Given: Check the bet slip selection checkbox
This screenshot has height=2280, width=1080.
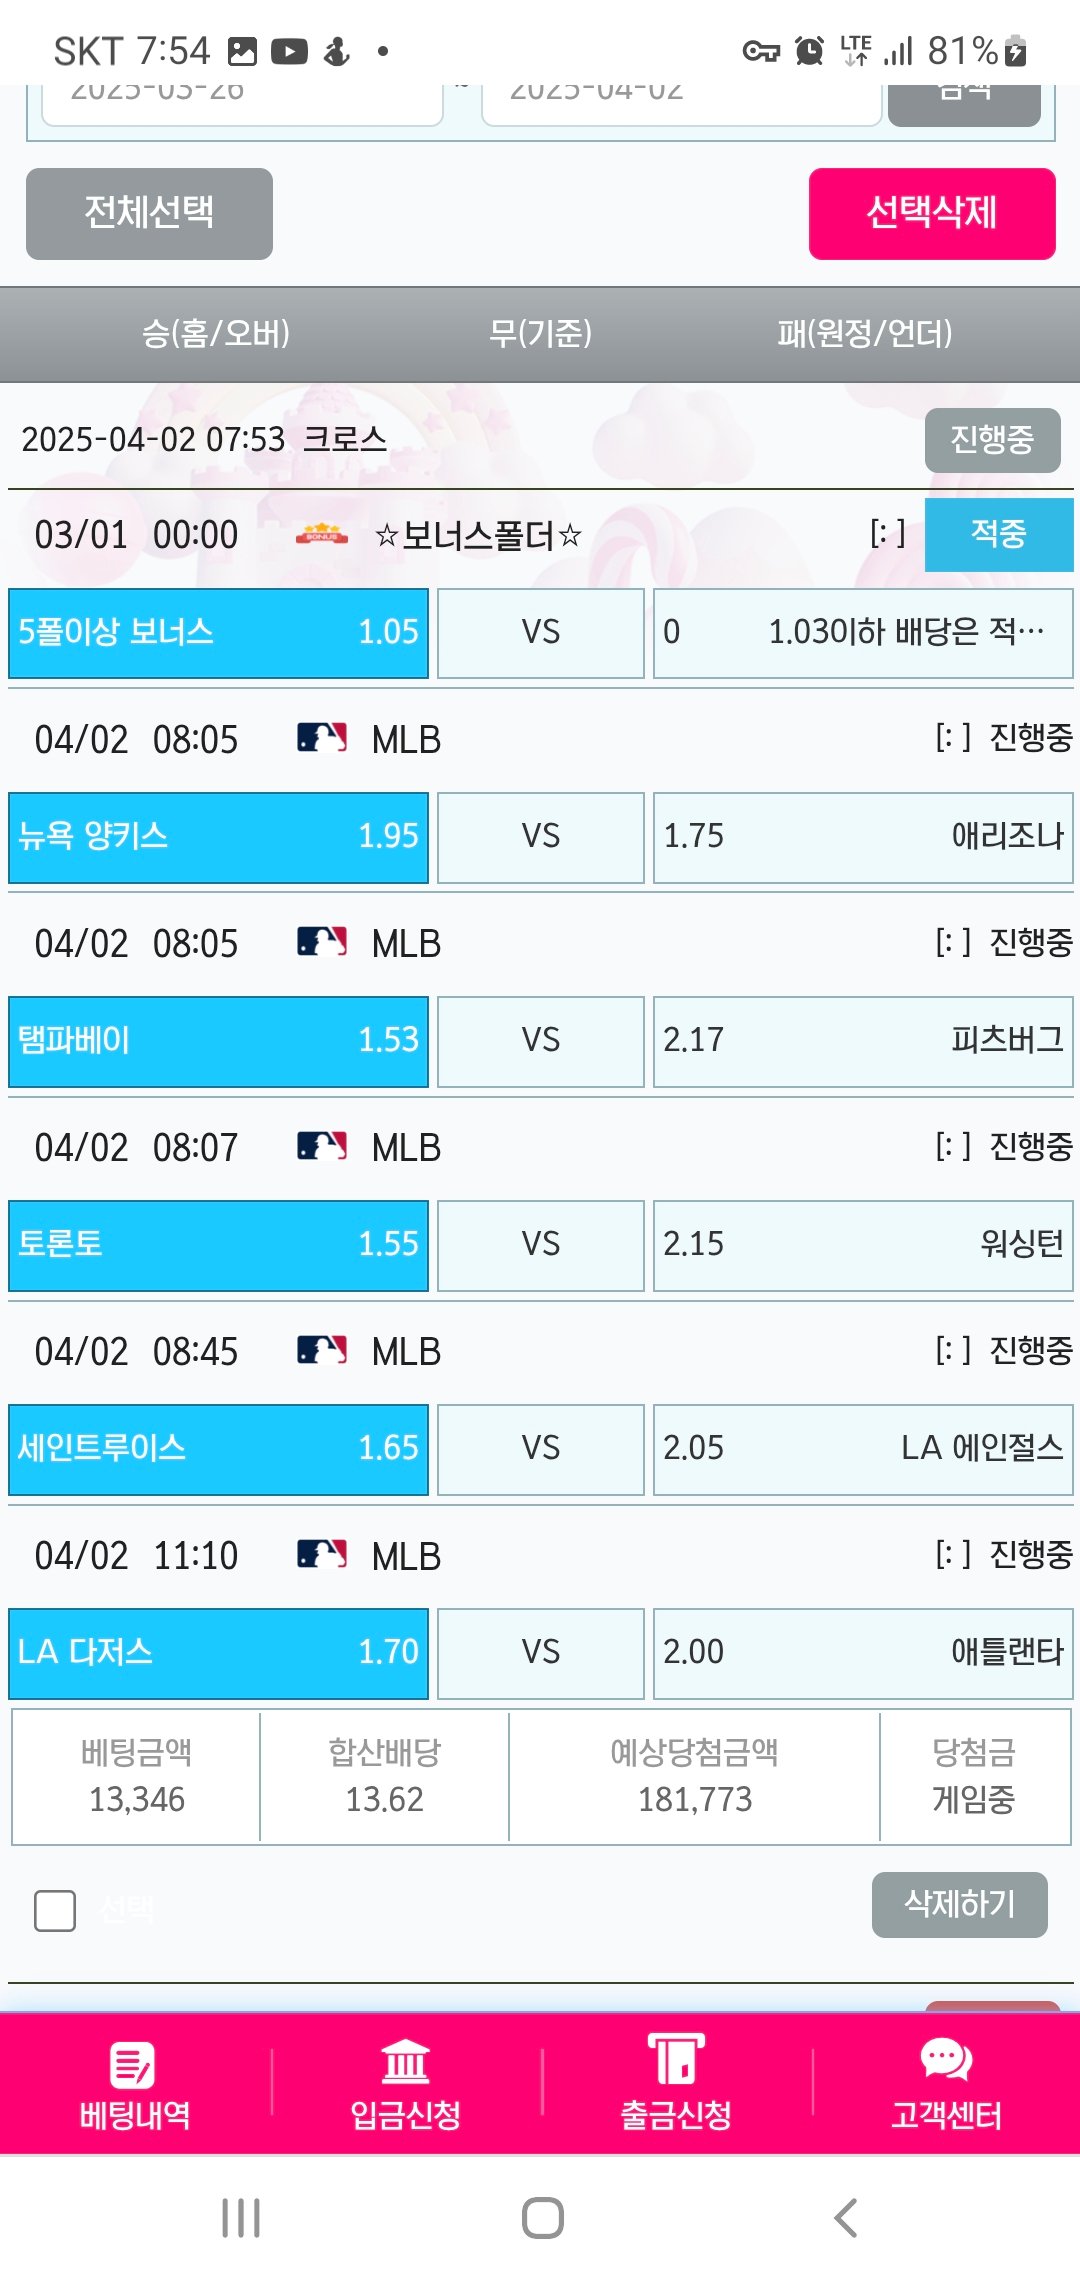Looking at the screenshot, I should 55,1910.
